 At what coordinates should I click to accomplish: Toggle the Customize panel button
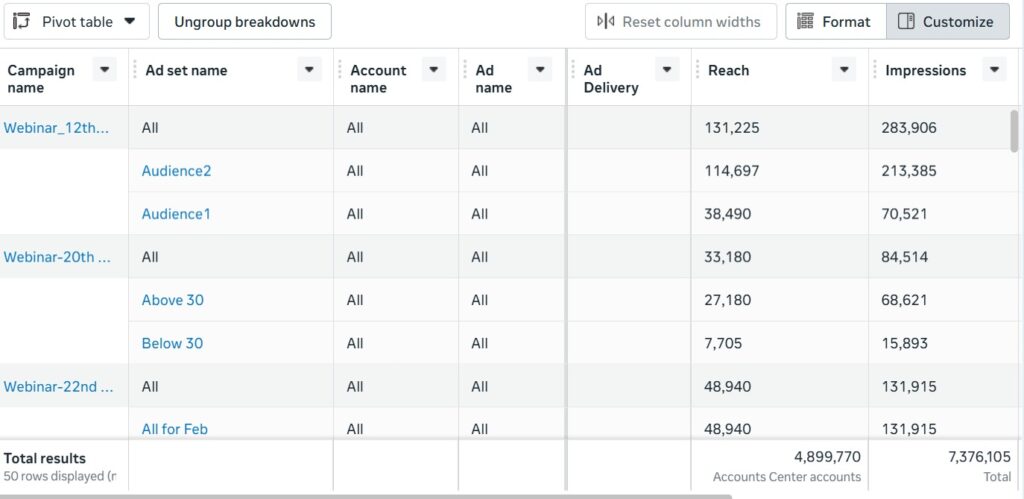947,21
